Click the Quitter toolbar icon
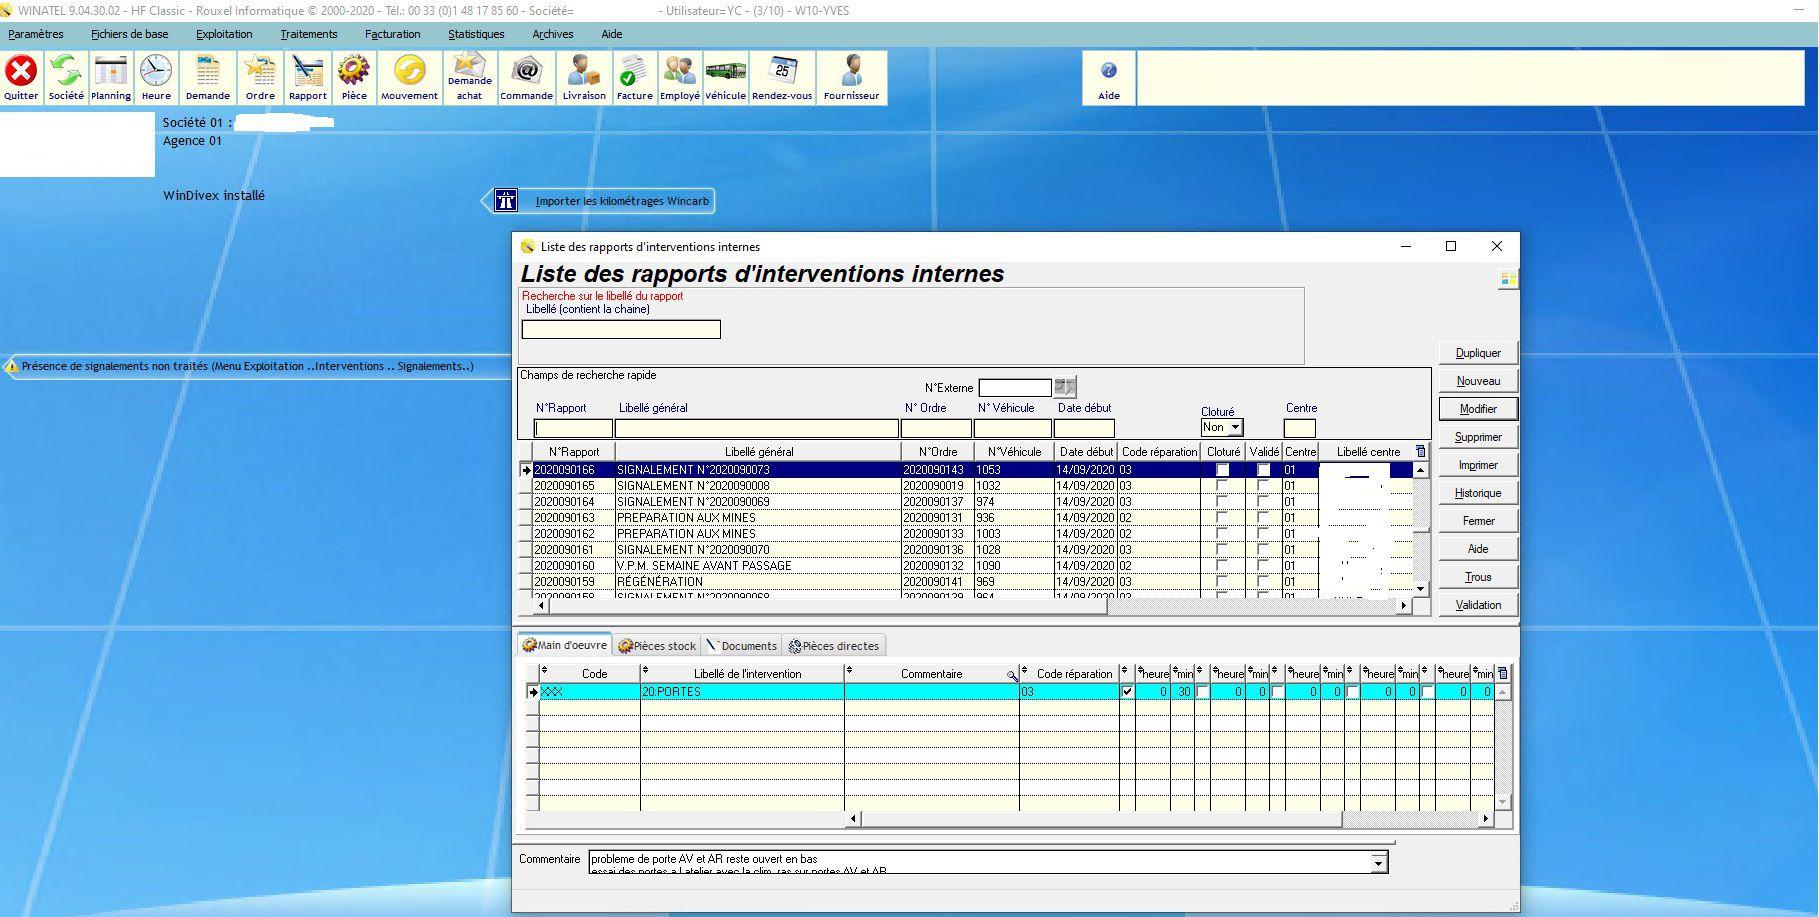The width and height of the screenshot is (1819, 917). (21, 78)
